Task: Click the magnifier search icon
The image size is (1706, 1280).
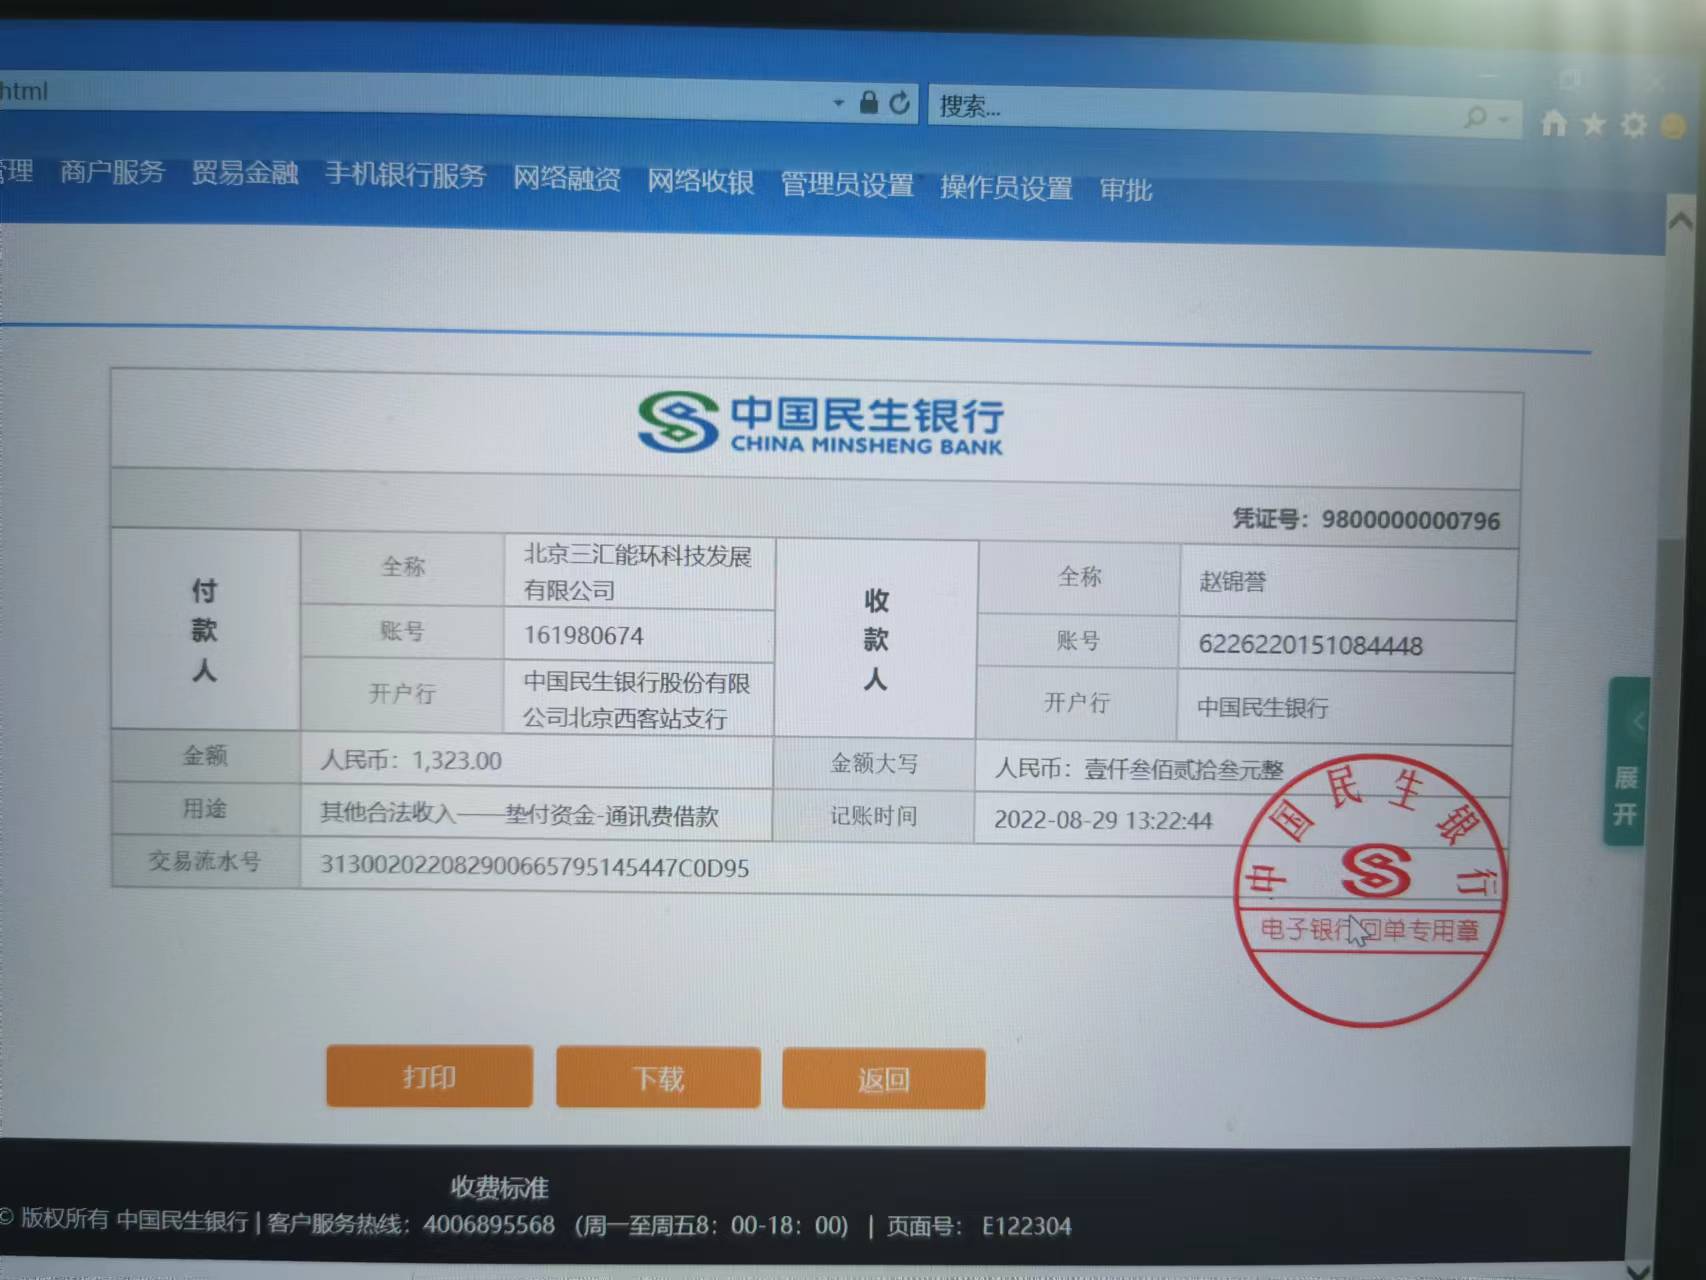Action: tap(1475, 118)
